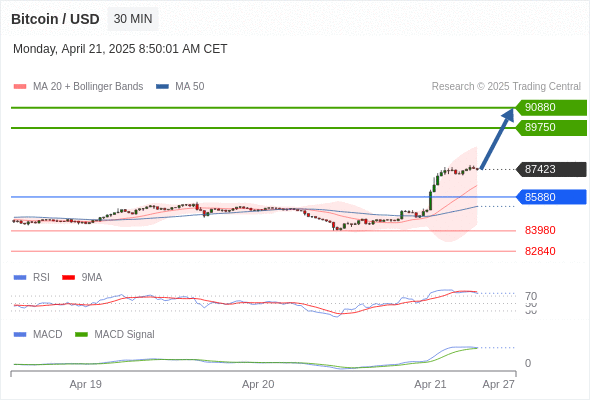Click the Research Trading Central copyright text
The width and height of the screenshot is (590, 400).
pos(506,87)
